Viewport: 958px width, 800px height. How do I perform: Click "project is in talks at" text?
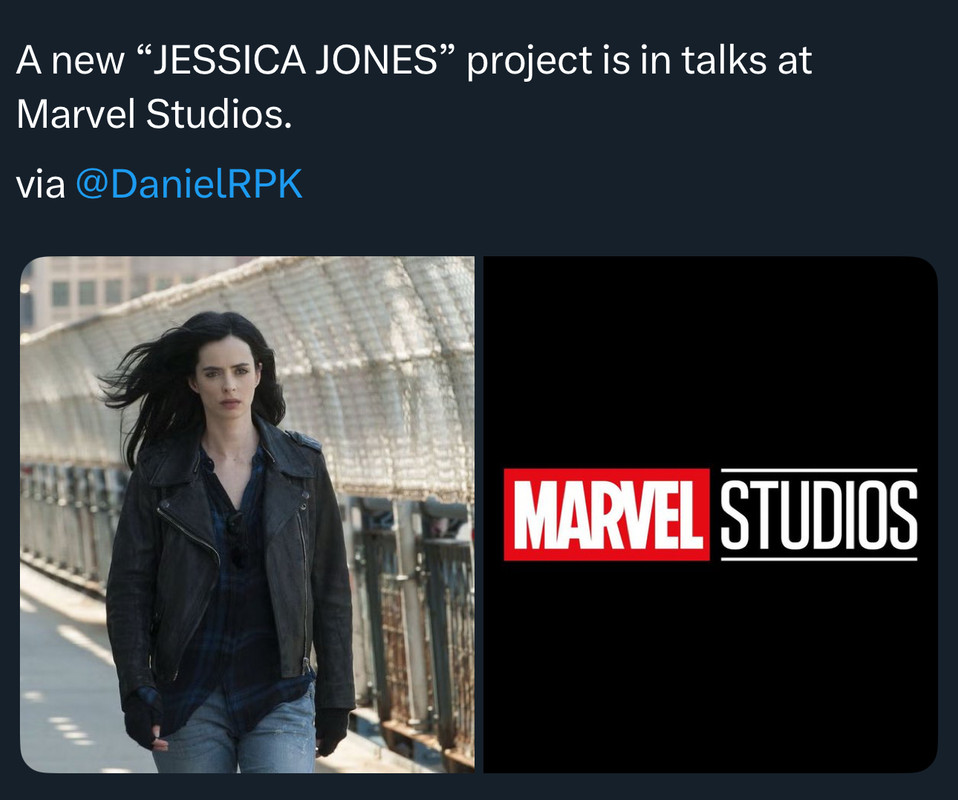[639, 61]
